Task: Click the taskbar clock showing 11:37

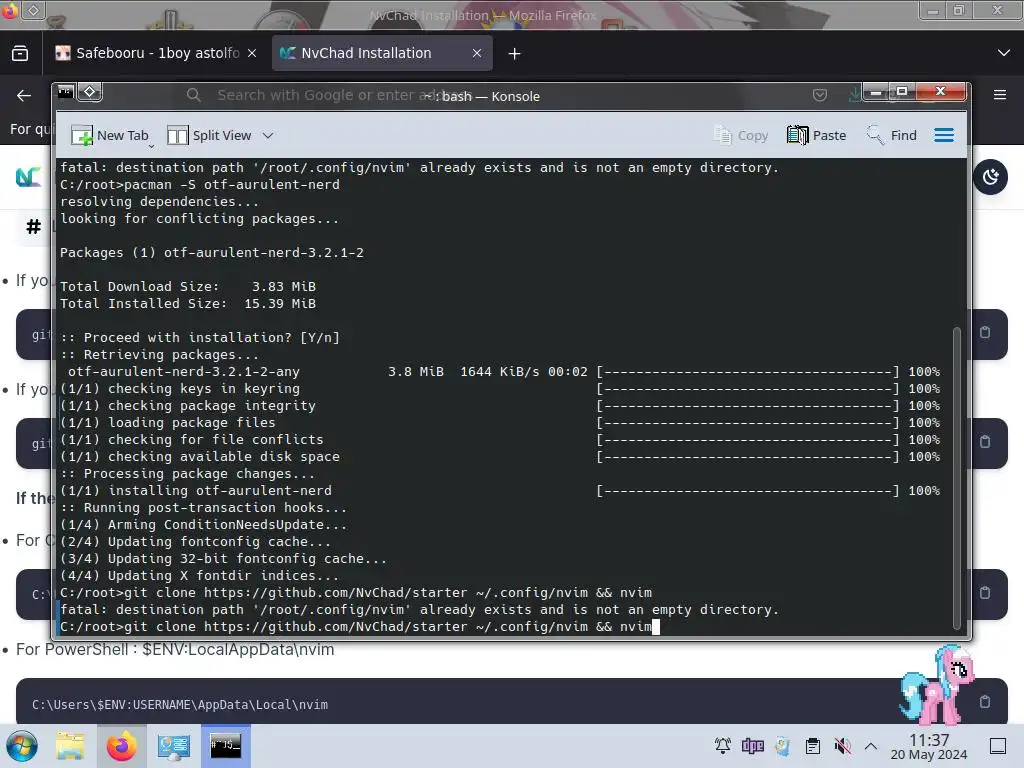Action: 929,746
